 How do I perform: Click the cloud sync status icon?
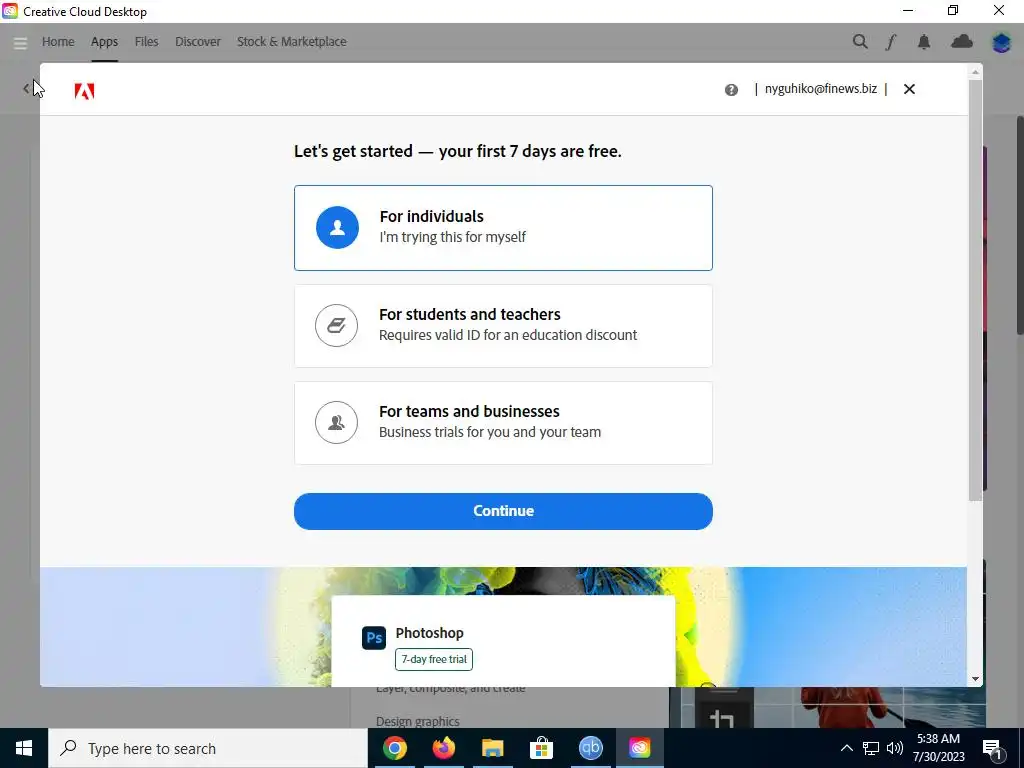point(961,42)
